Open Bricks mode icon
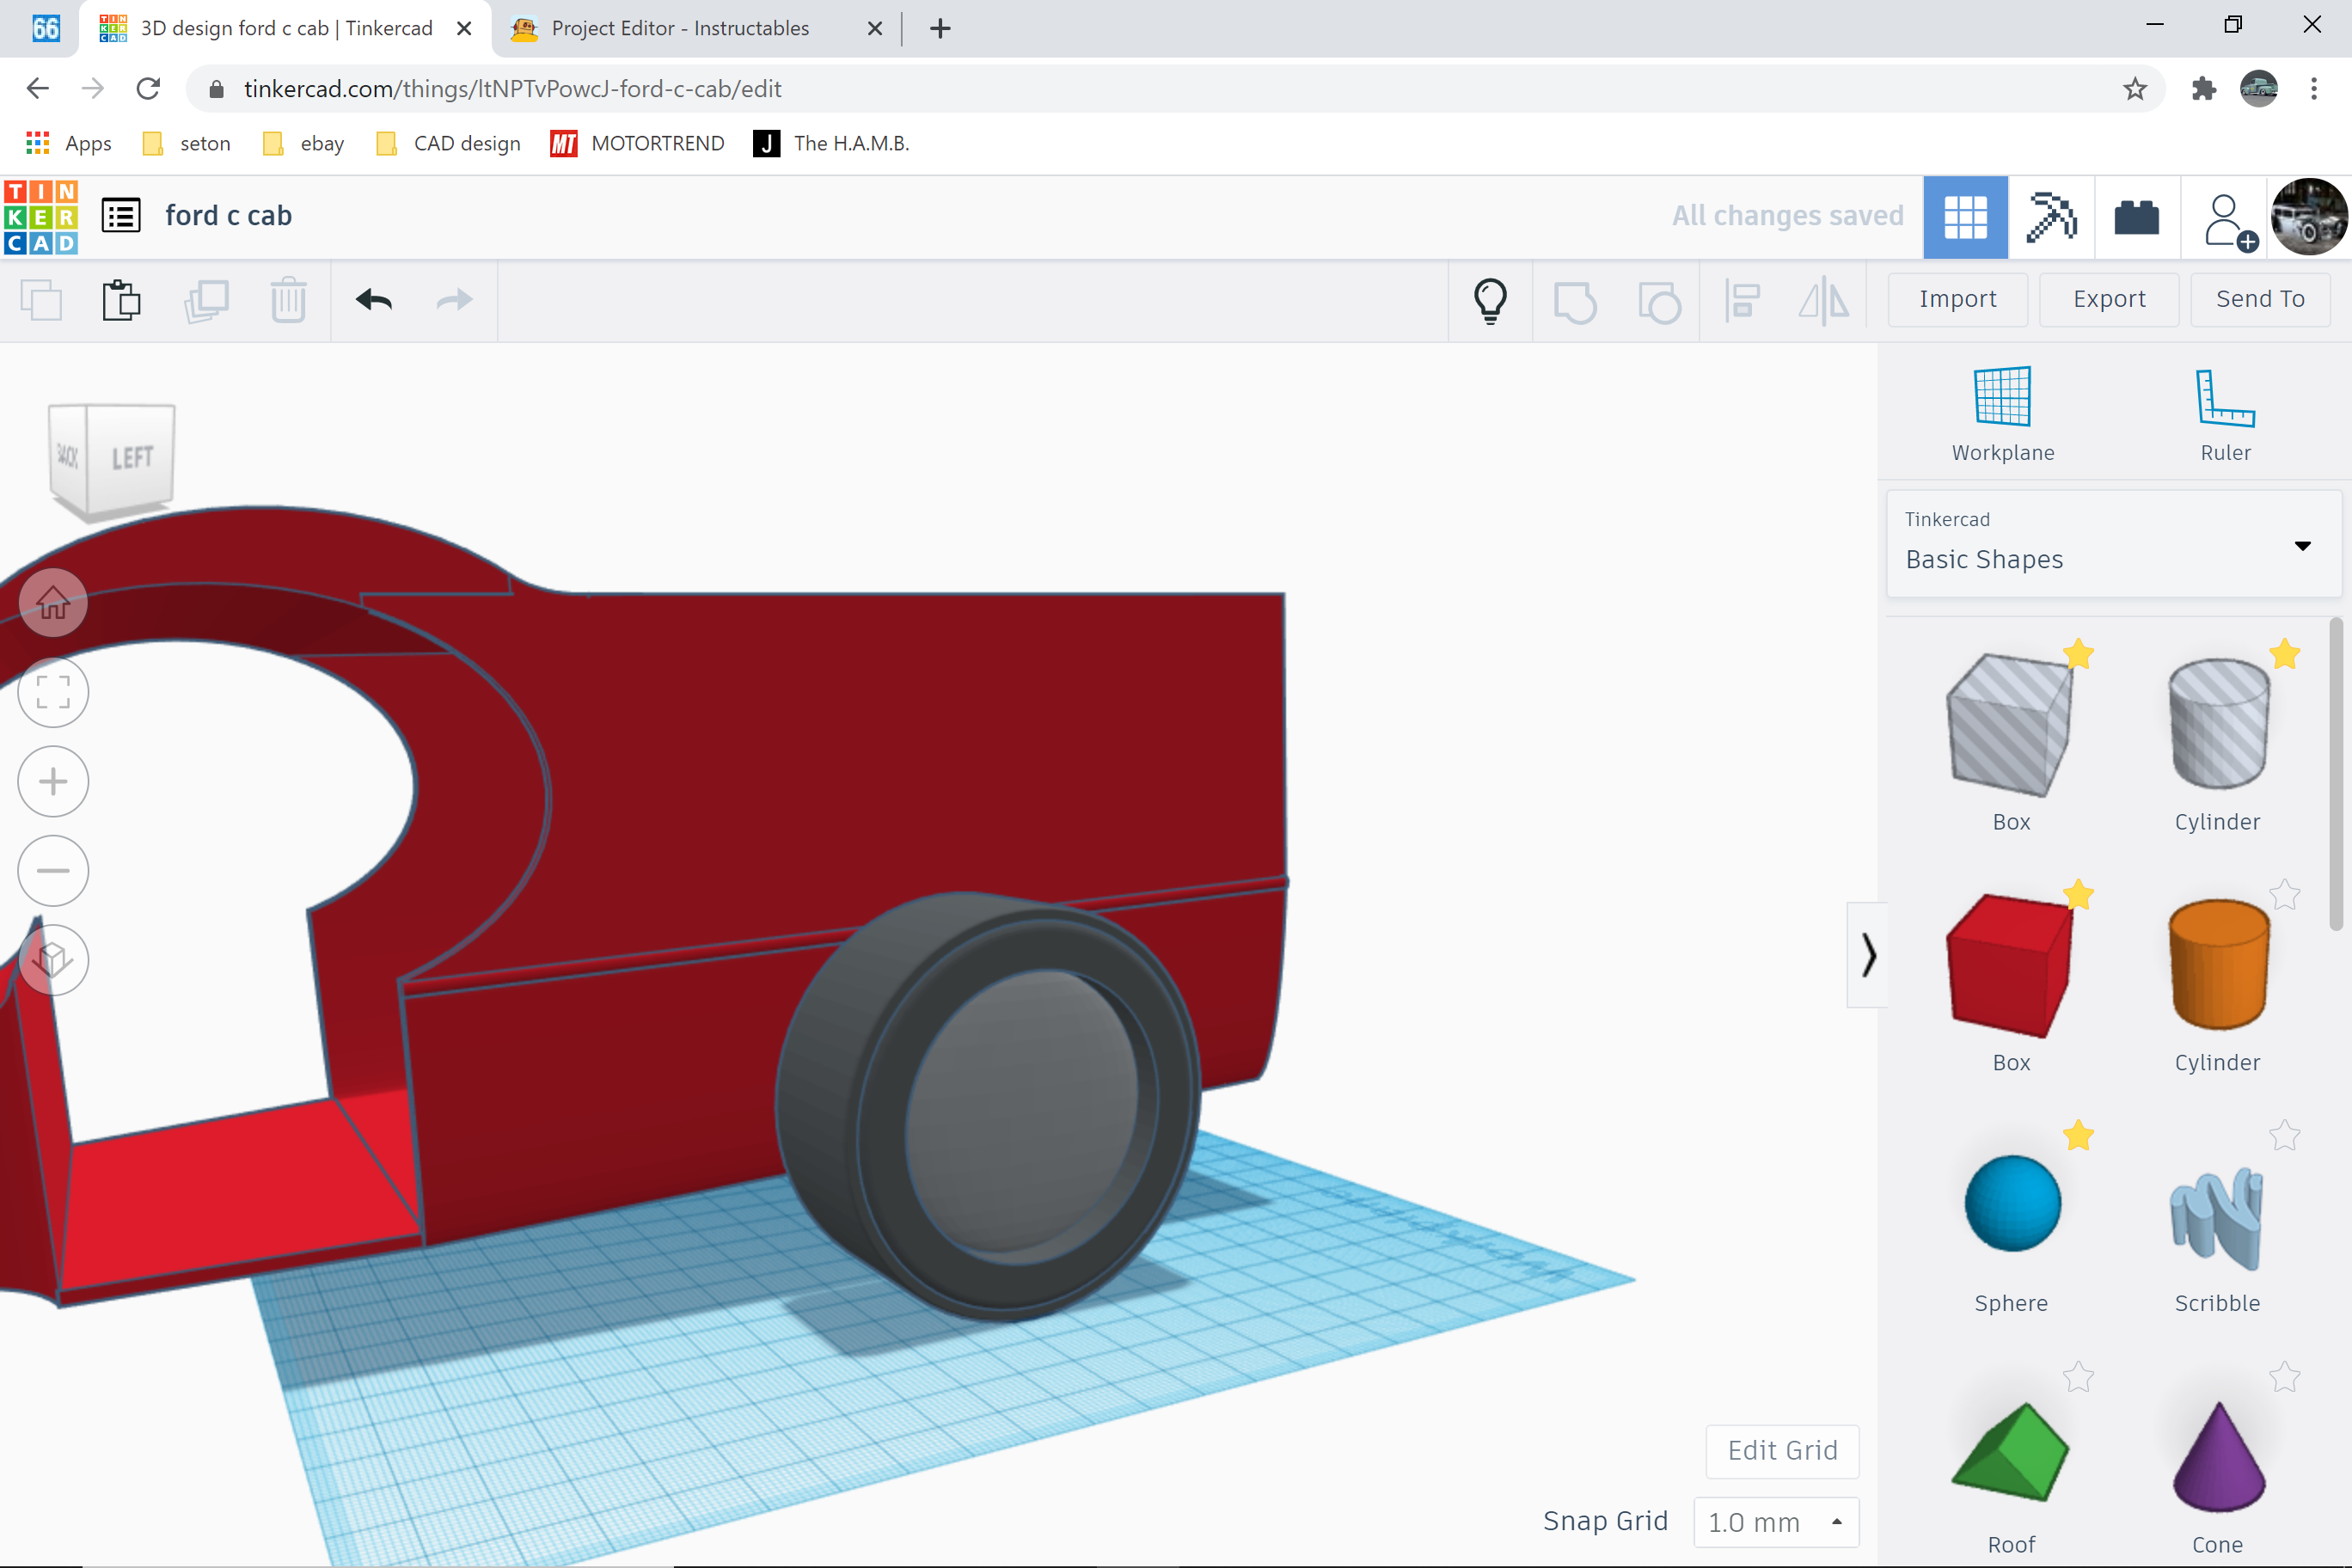The image size is (2352, 1568). pos(2137,217)
